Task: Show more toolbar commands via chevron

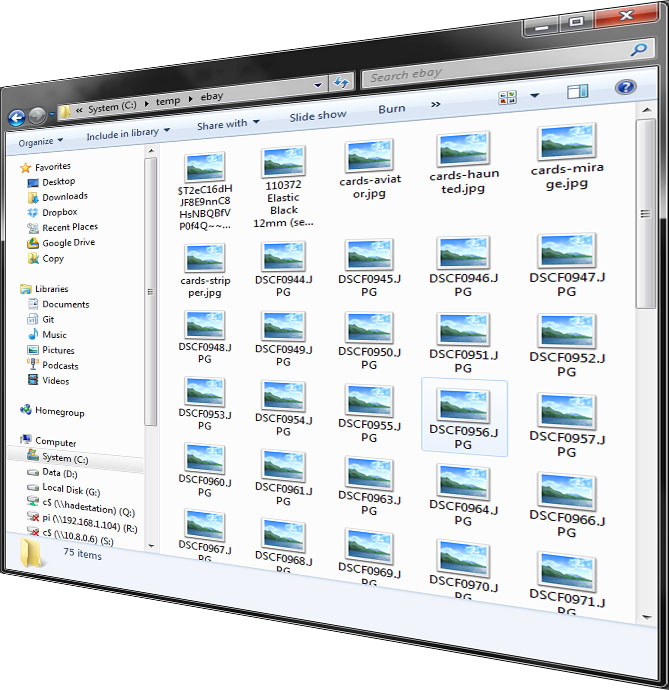Action: (436, 104)
